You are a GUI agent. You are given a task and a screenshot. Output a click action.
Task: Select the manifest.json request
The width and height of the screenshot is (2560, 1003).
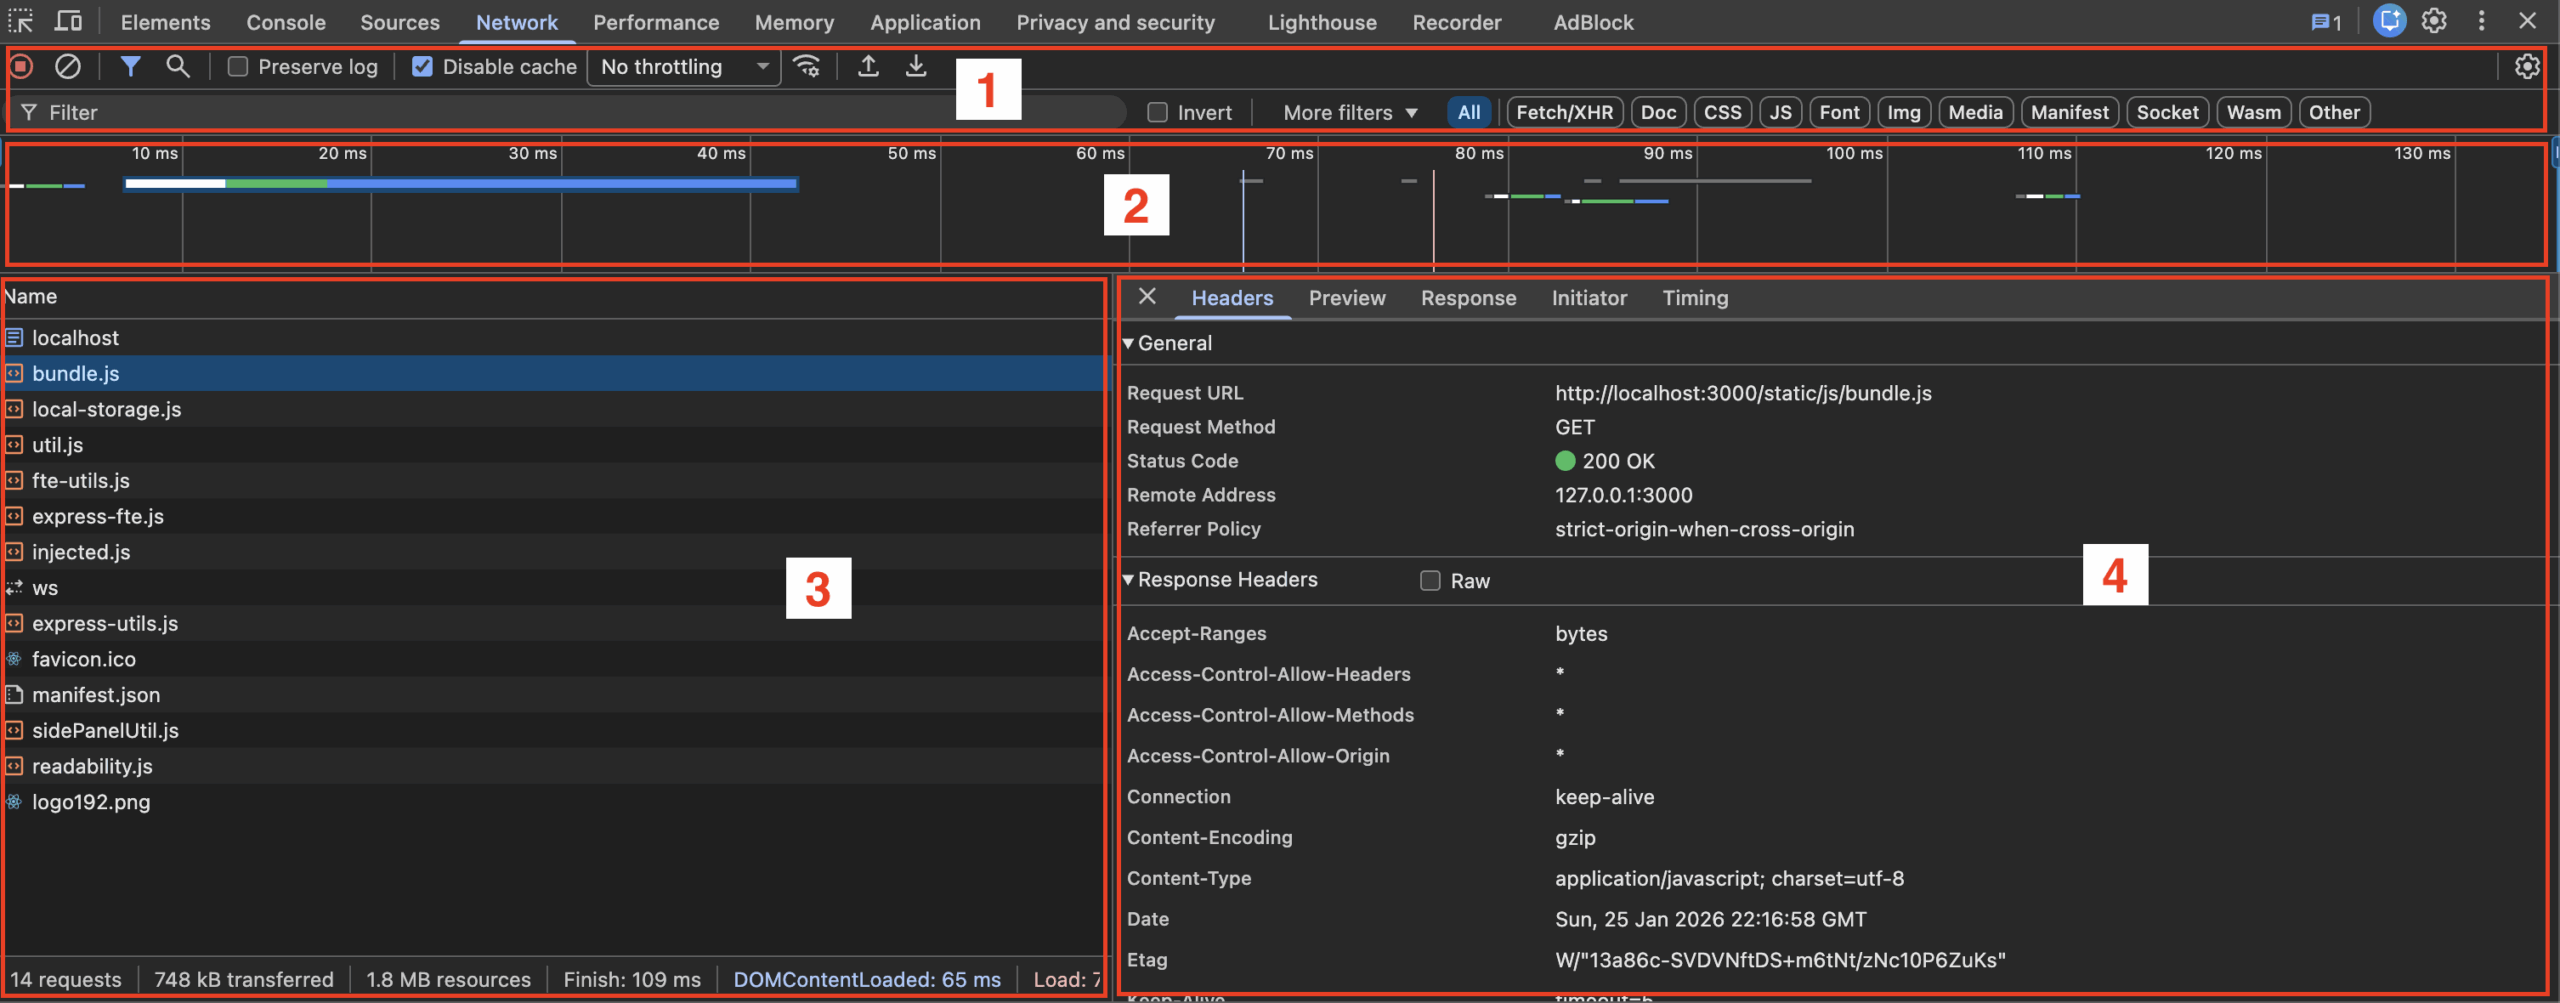pos(96,695)
